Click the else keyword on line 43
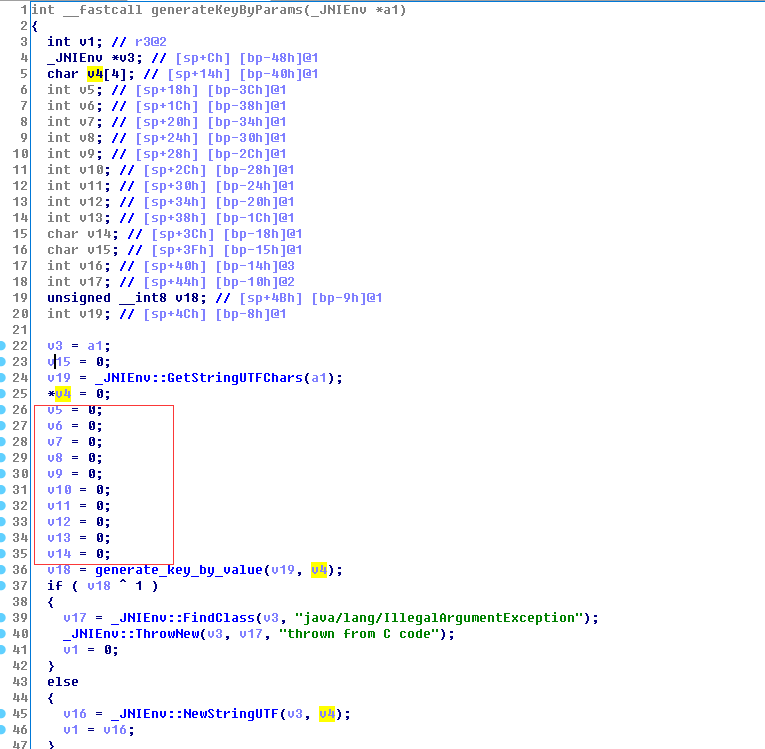Viewport: 765px width, 749px height. click(62, 682)
